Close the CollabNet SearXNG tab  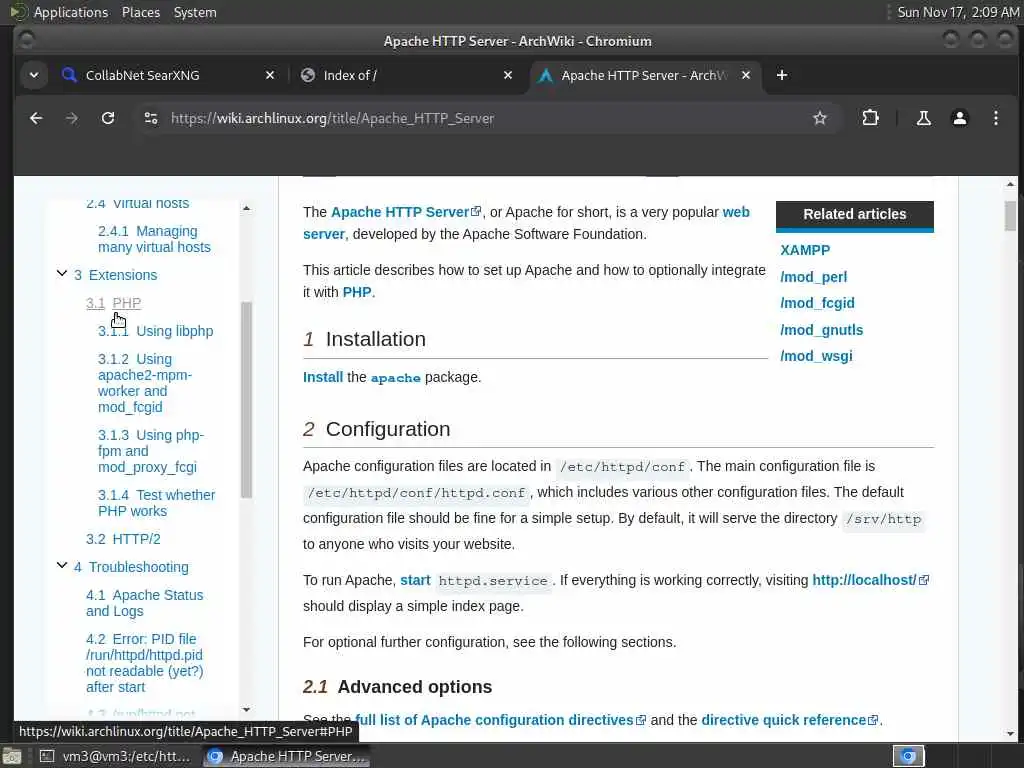coord(270,76)
